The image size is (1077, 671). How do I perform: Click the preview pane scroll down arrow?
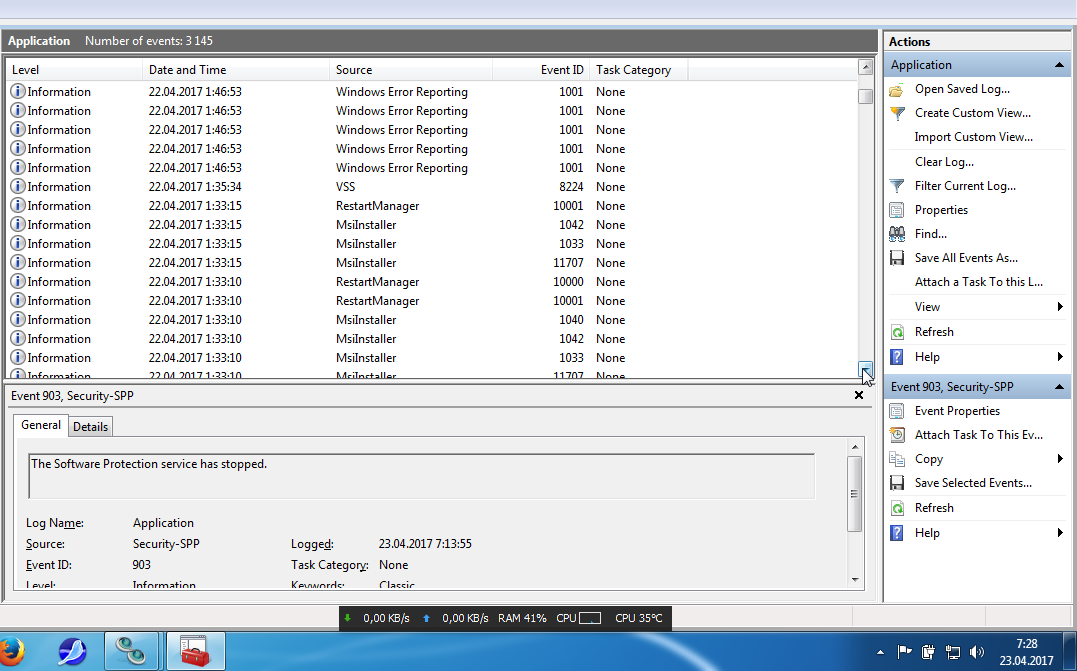pyautogui.click(x=854, y=580)
